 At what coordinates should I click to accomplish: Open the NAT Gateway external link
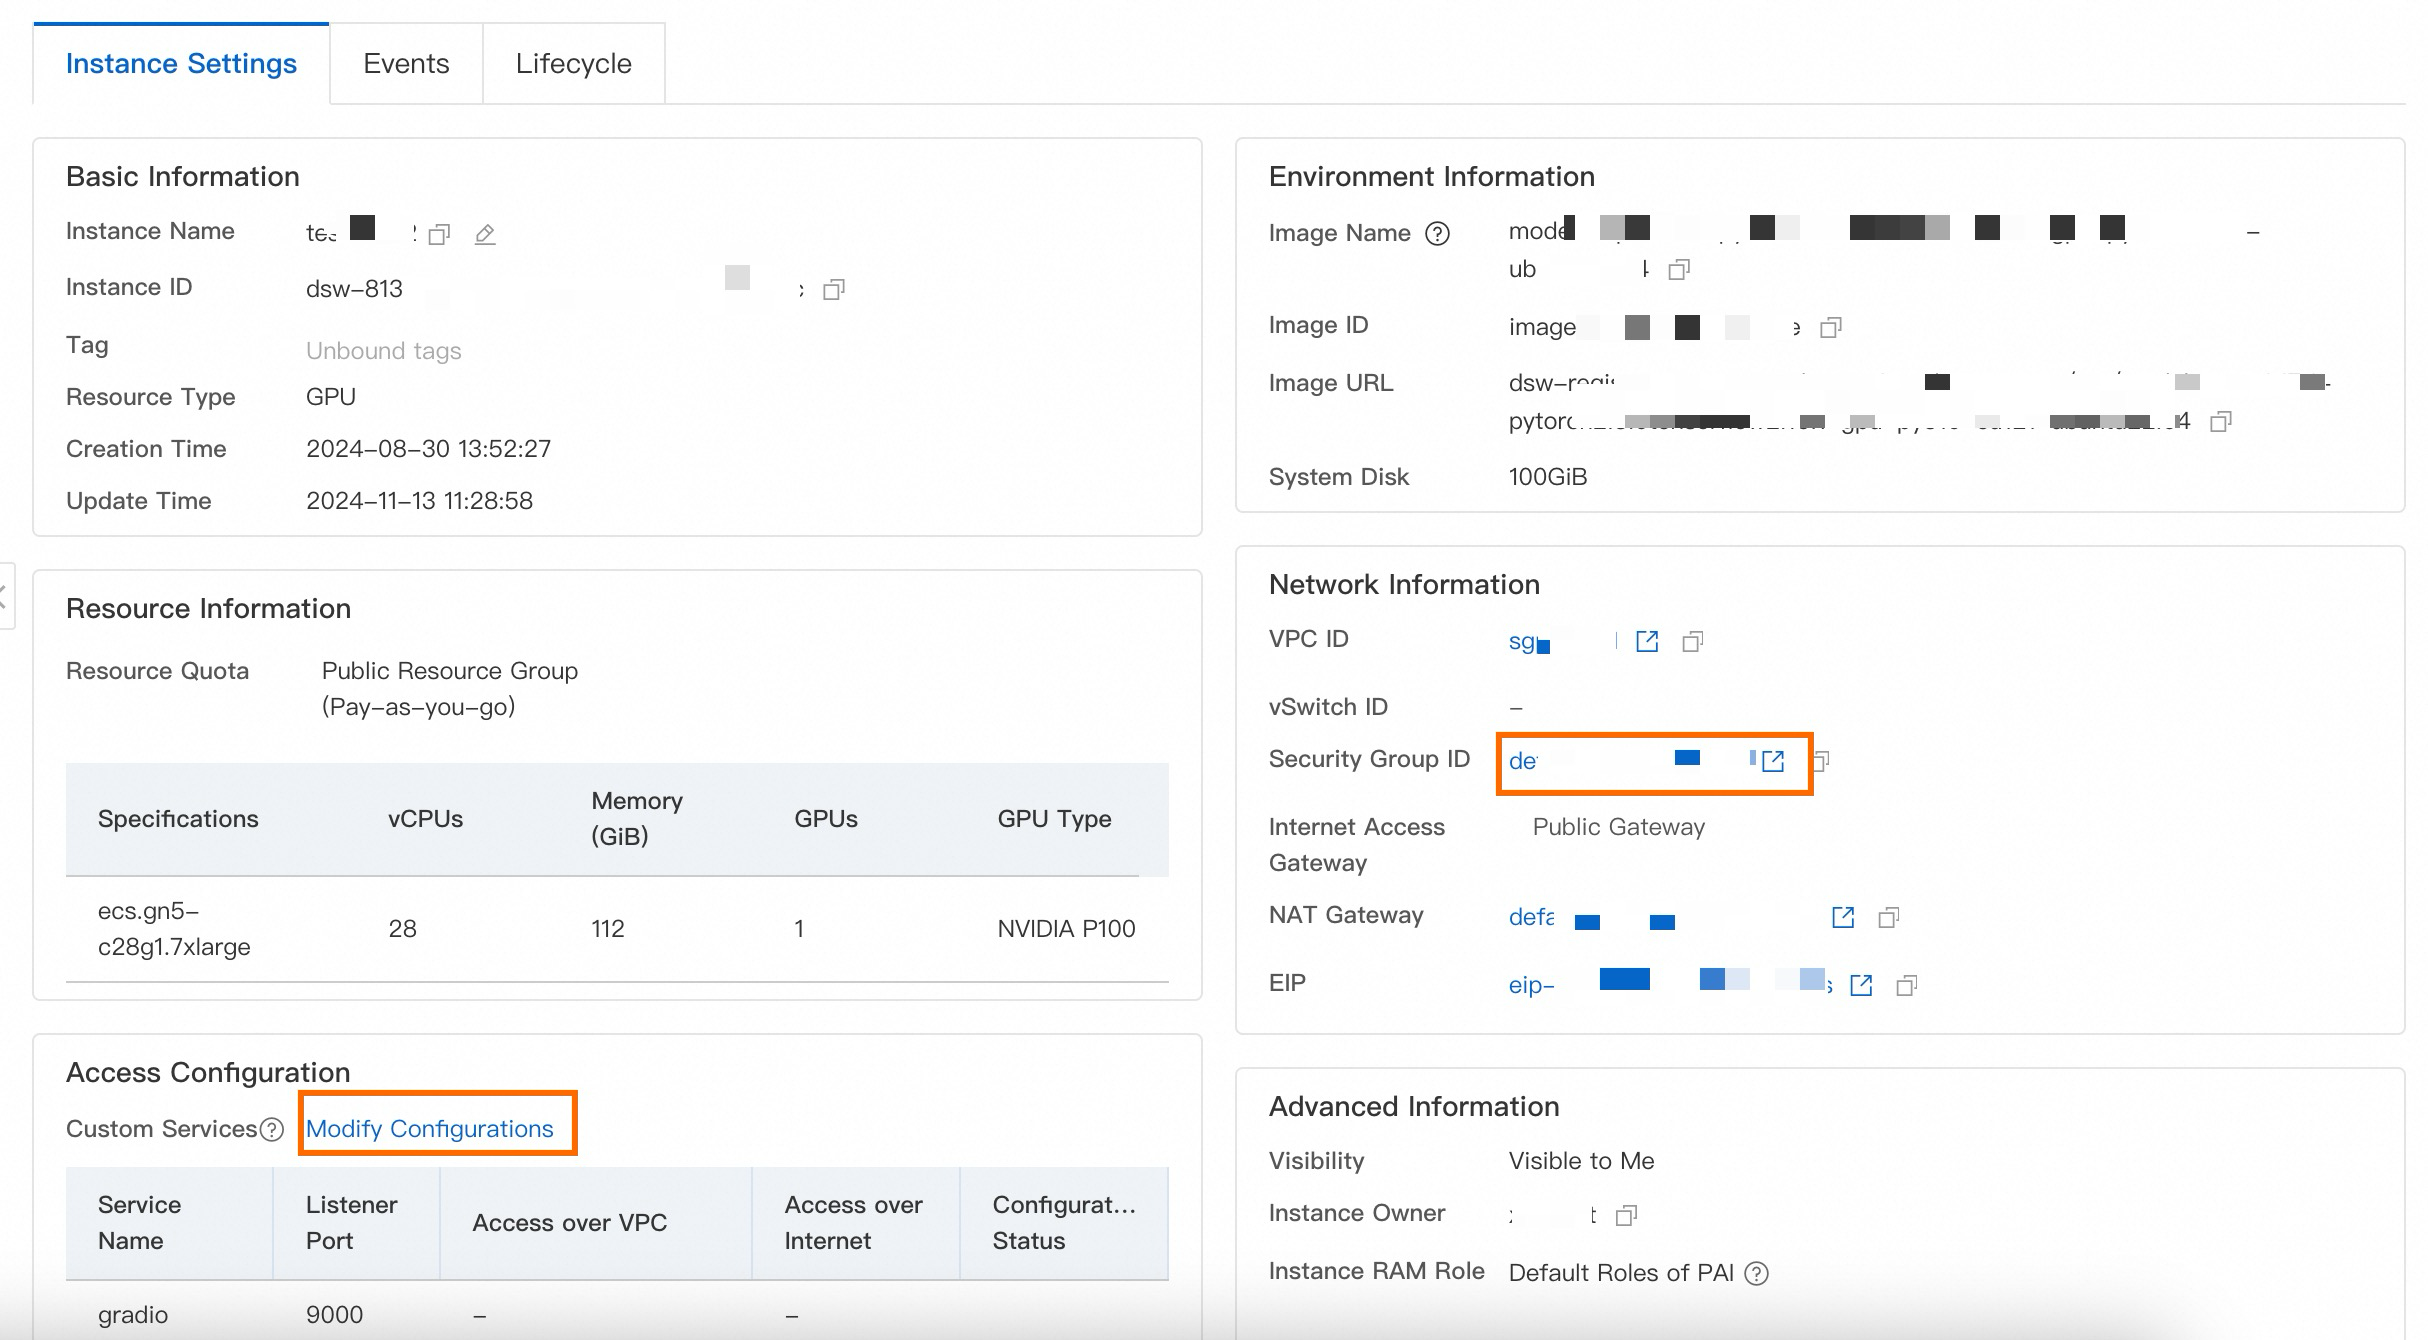click(1842, 917)
